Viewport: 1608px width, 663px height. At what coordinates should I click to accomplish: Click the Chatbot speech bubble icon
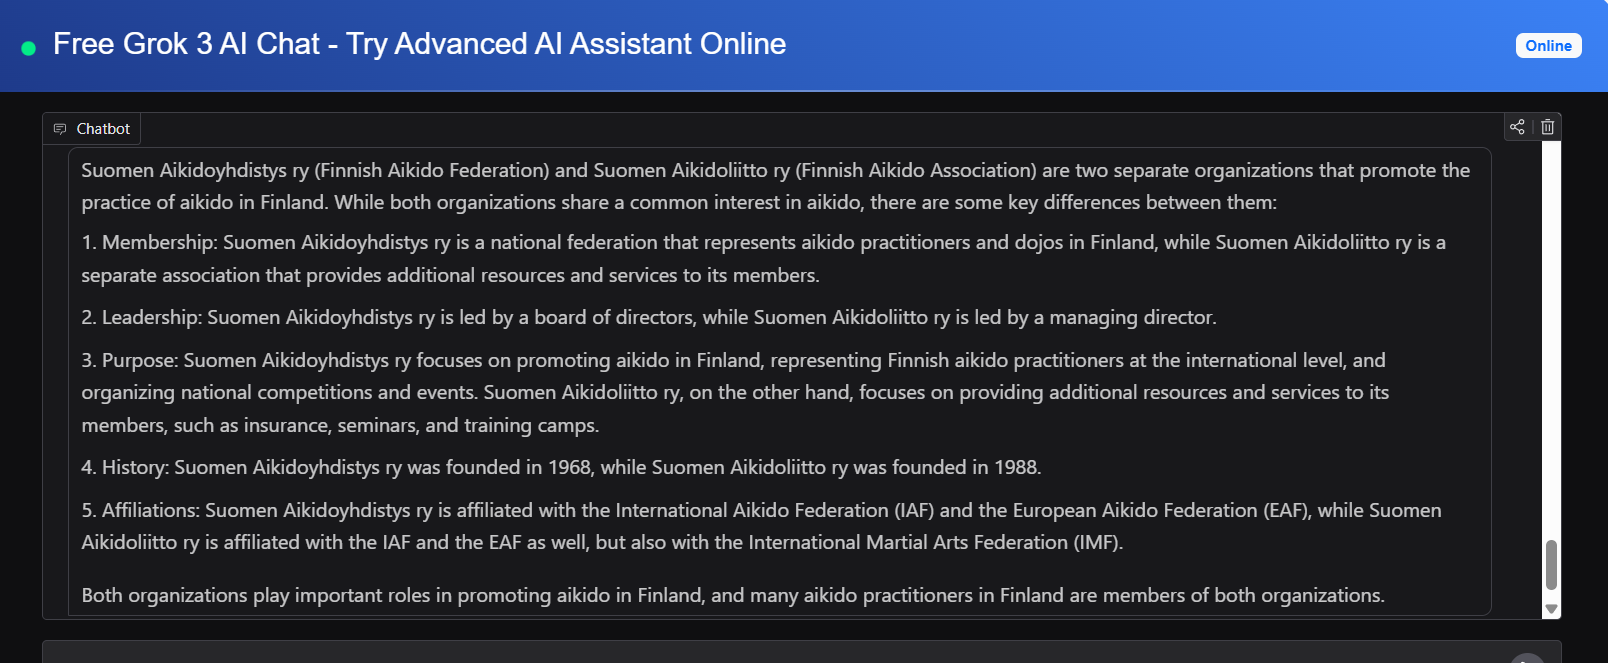(60, 129)
